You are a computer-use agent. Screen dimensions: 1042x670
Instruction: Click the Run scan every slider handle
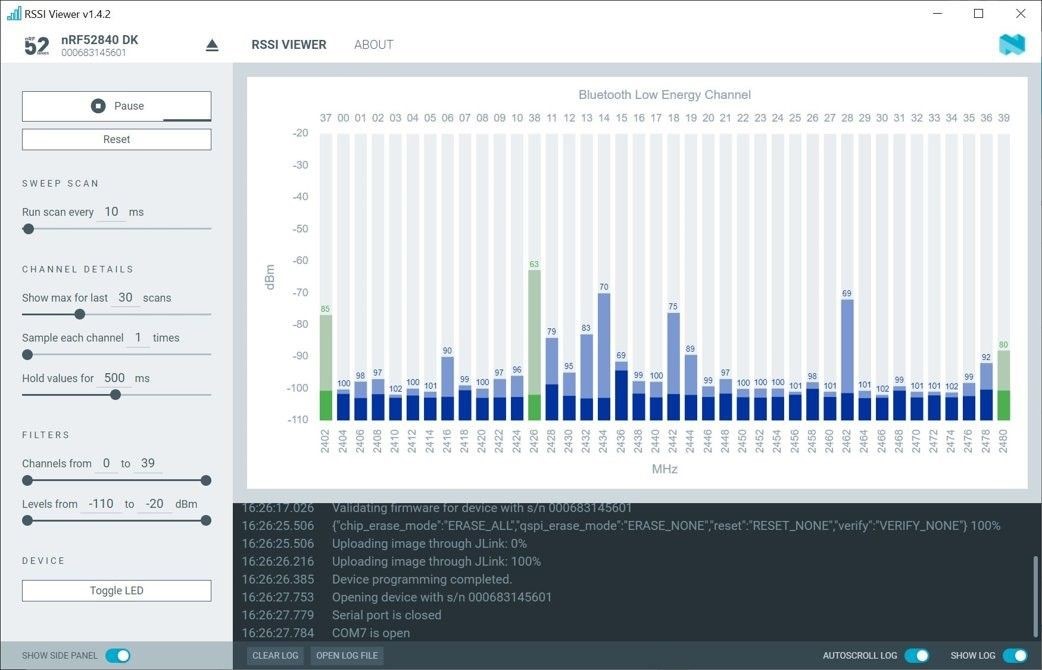[27, 228]
